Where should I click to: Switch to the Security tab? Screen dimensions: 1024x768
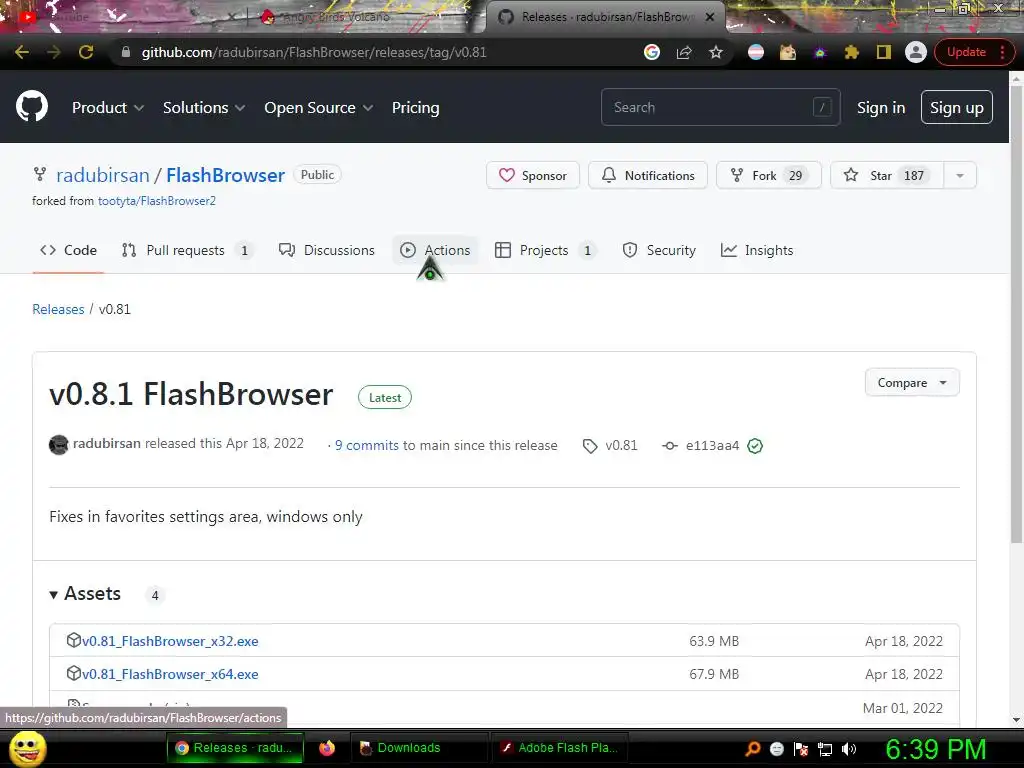tap(659, 250)
